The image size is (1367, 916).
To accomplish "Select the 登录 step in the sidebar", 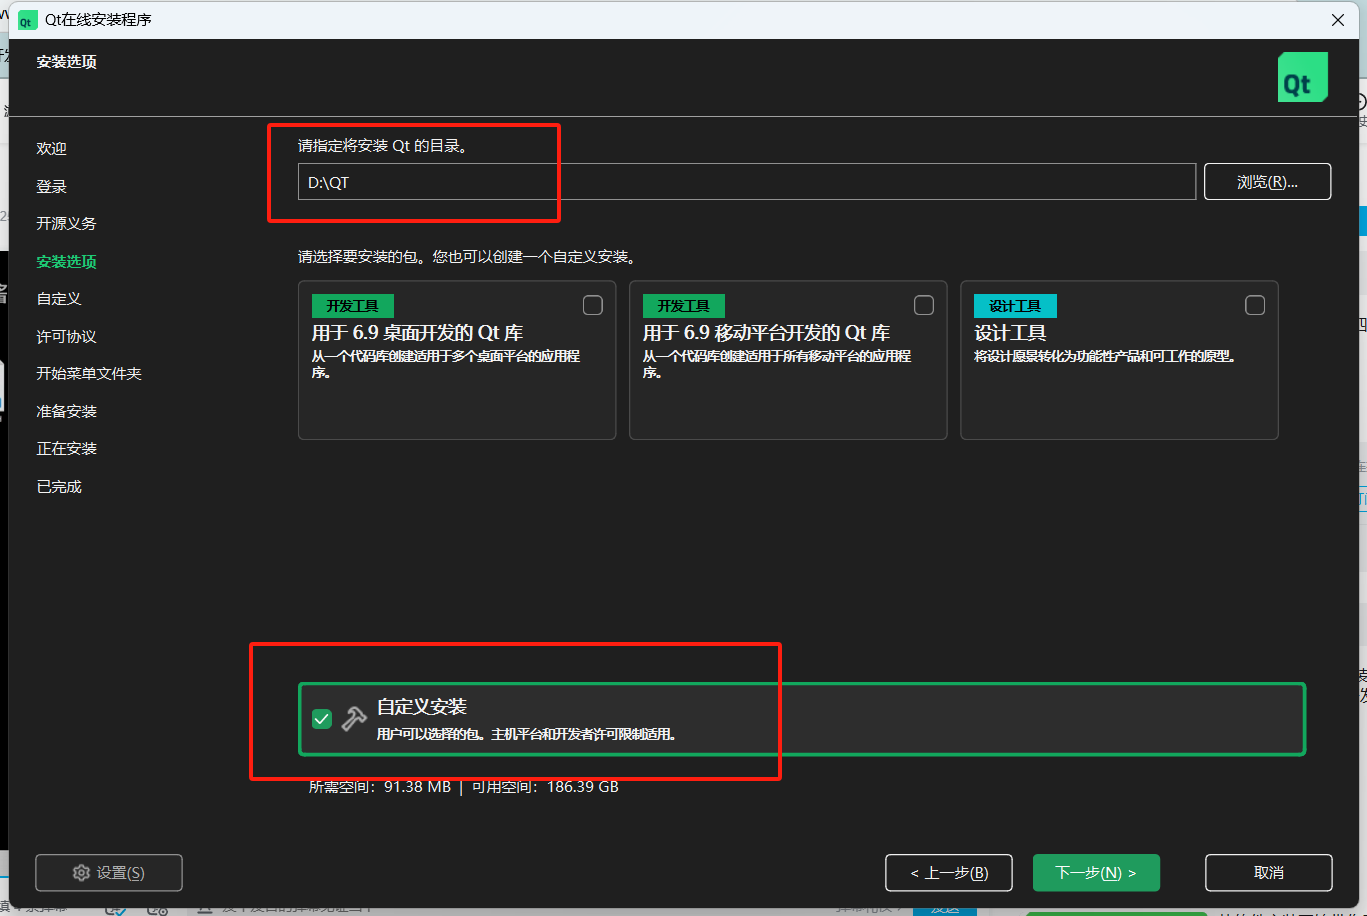I will click(52, 186).
